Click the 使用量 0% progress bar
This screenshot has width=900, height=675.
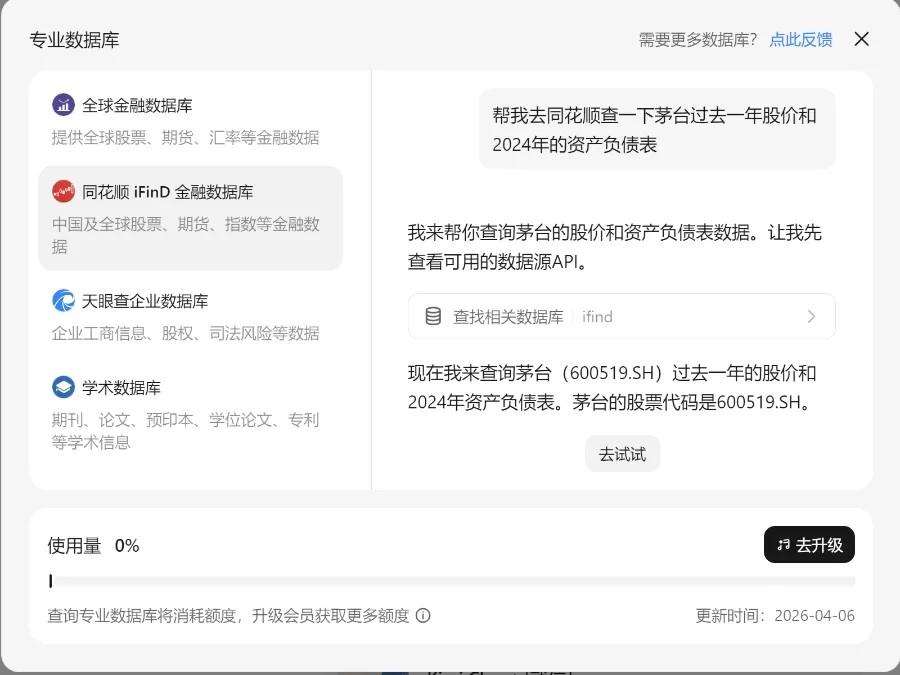pos(452,580)
